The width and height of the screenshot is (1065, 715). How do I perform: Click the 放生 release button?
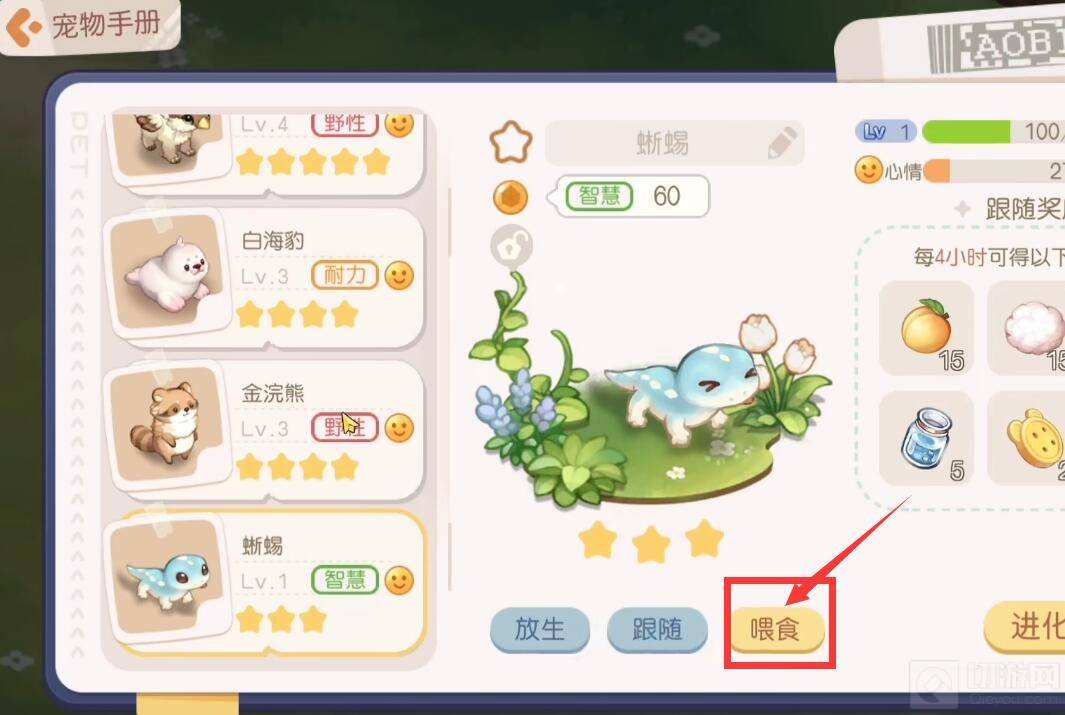539,629
